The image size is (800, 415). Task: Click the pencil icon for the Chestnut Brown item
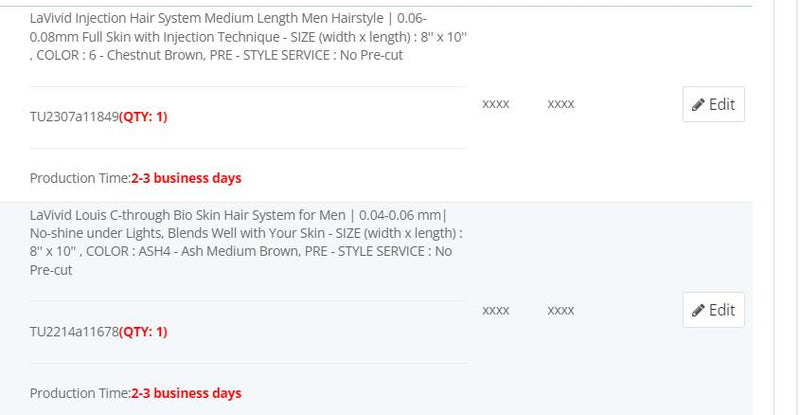coord(698,105)
